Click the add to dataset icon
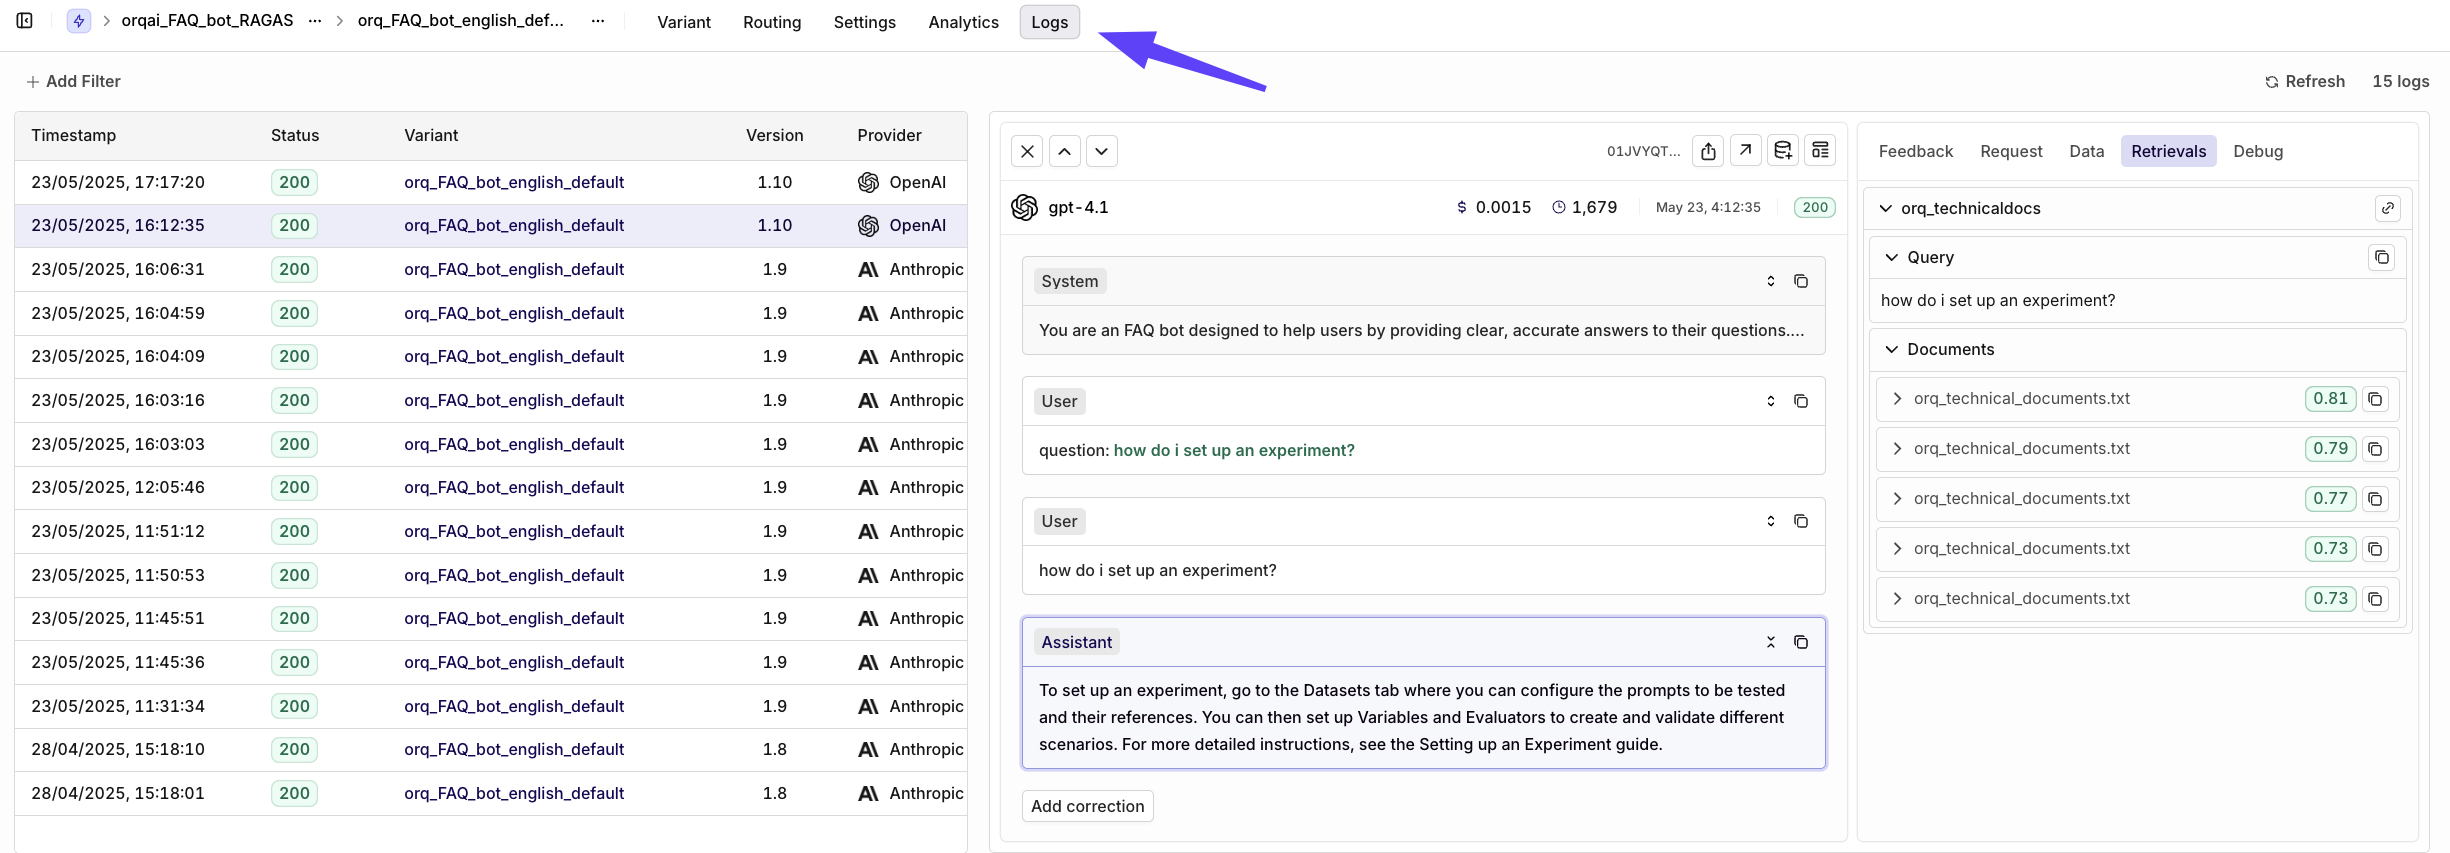 (1783, 150)
